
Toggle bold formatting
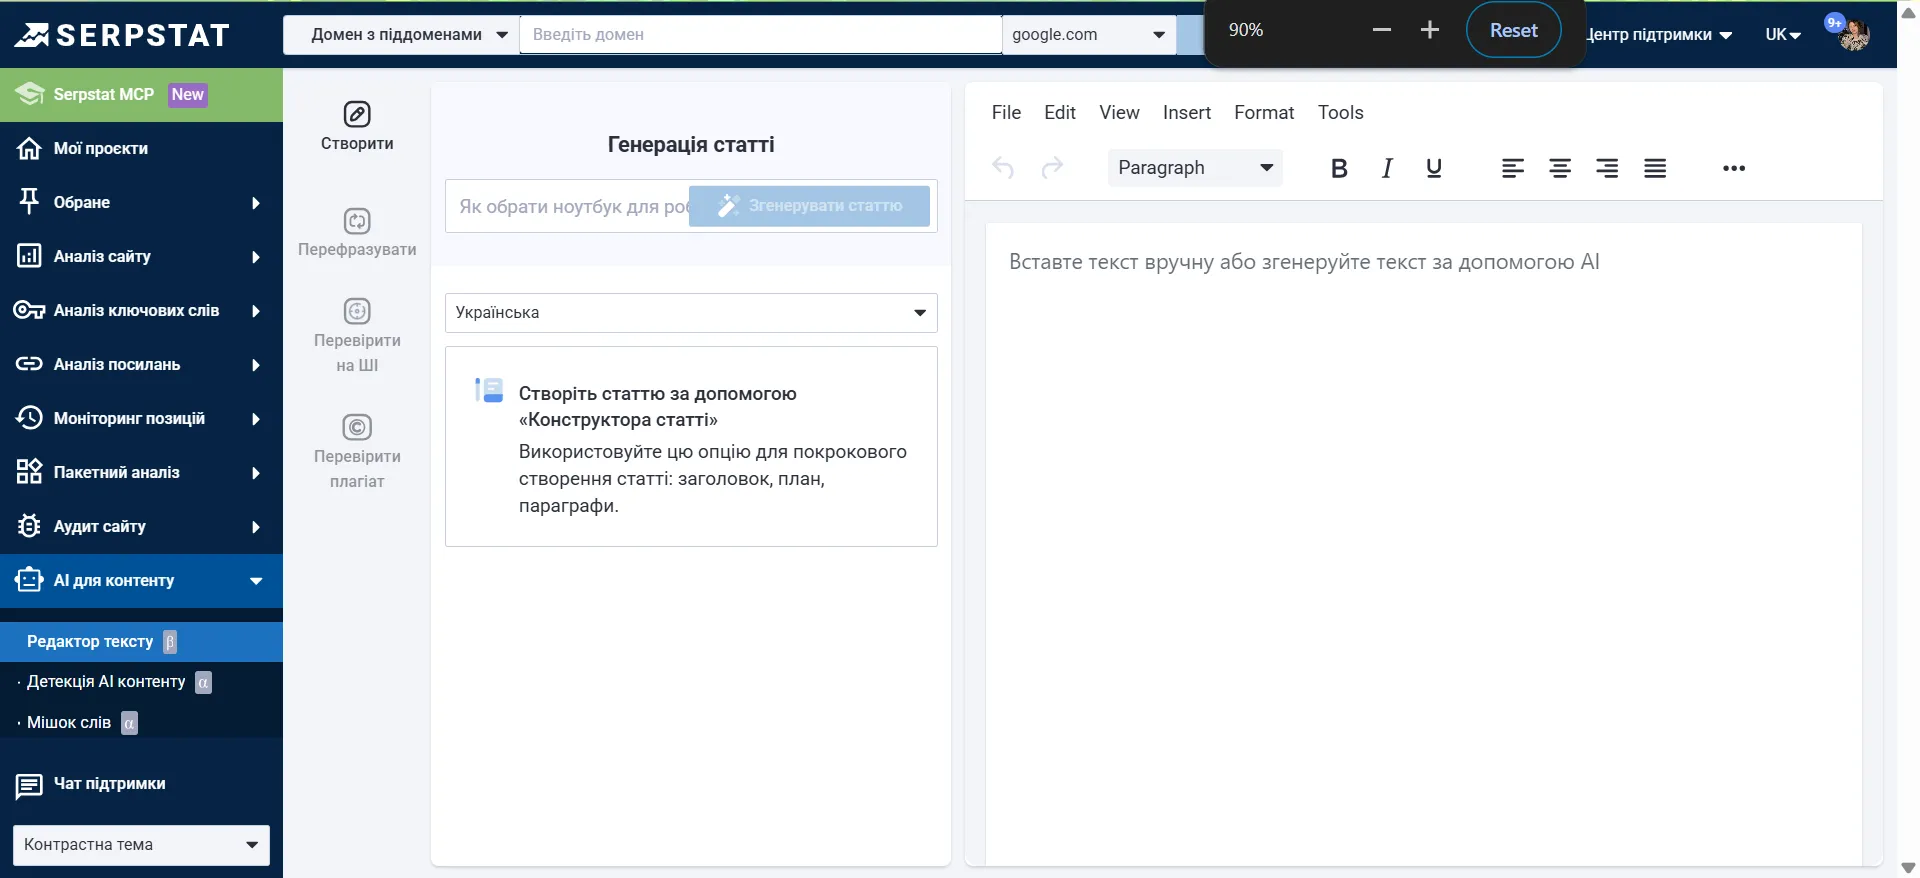point(1339,168)
